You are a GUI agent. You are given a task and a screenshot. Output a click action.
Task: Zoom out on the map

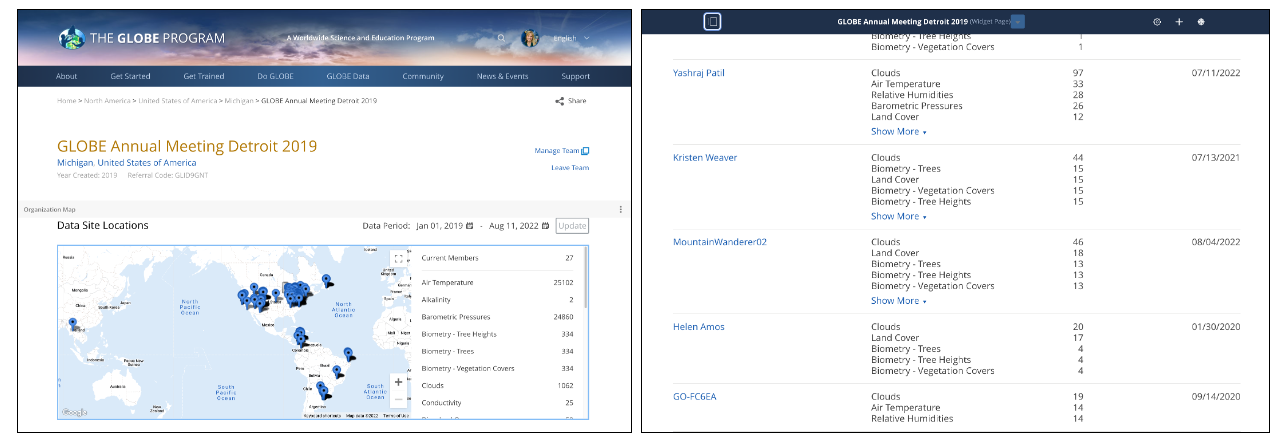(398, 399)
